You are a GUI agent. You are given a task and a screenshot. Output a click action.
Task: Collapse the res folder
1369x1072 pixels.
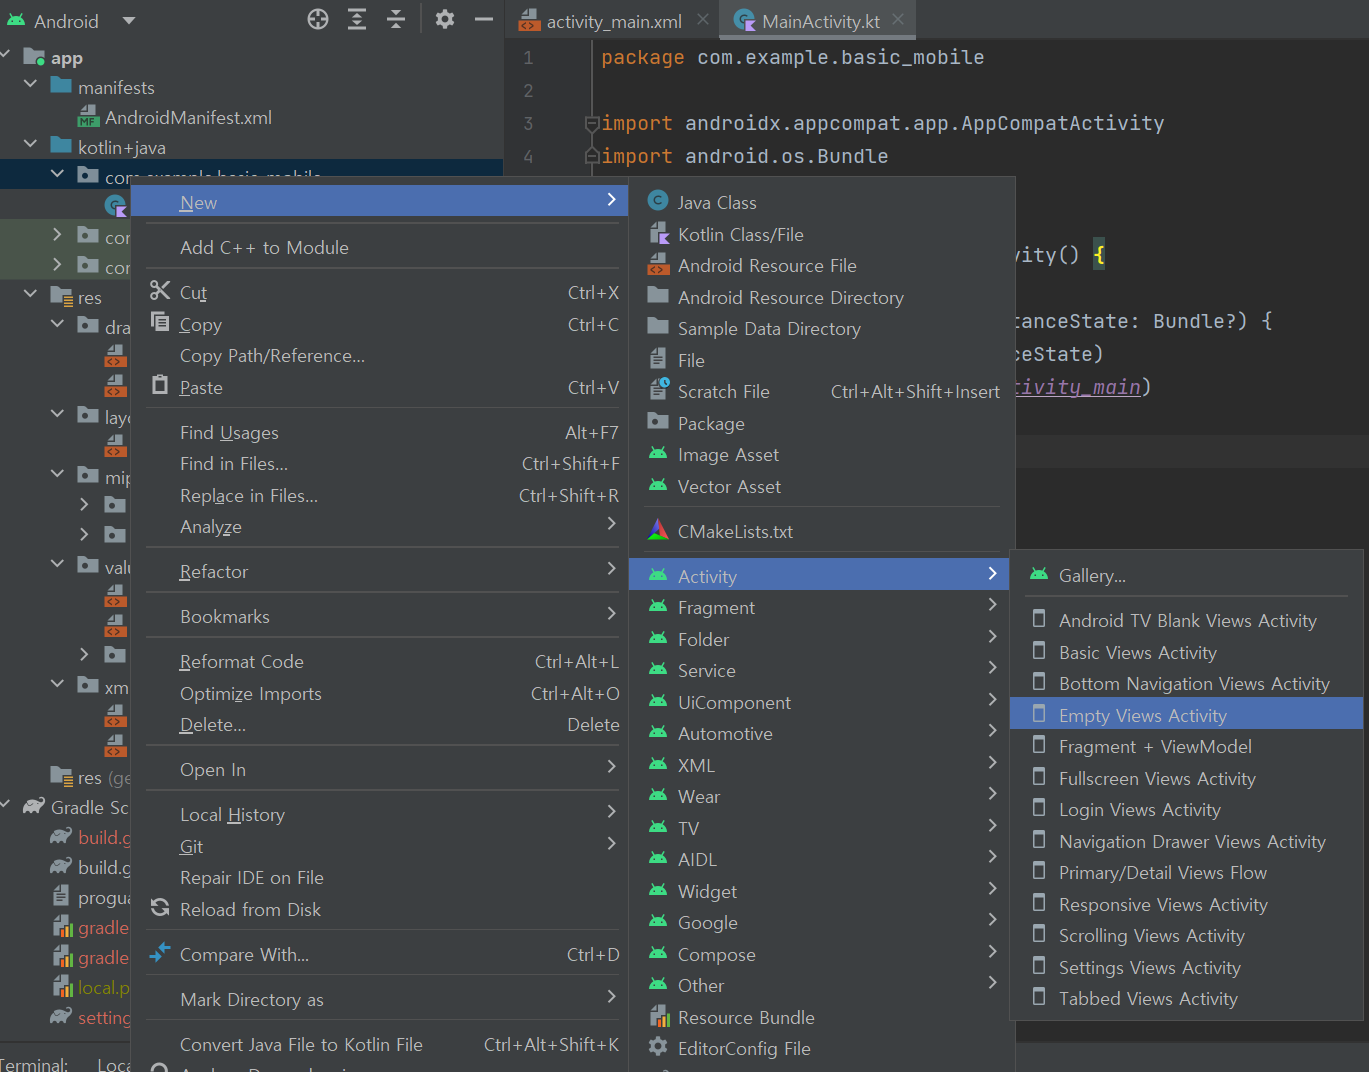[x=30, y=295]
